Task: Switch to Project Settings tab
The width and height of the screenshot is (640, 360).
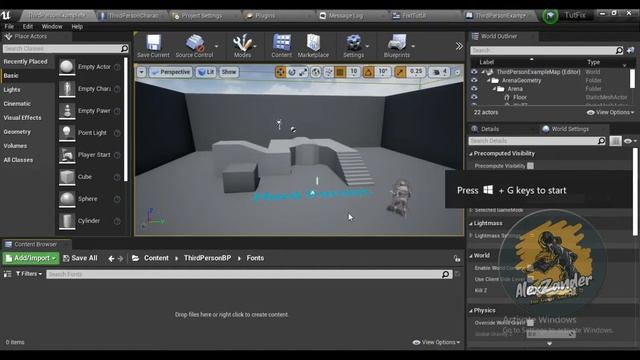Action: coord(202,16)
